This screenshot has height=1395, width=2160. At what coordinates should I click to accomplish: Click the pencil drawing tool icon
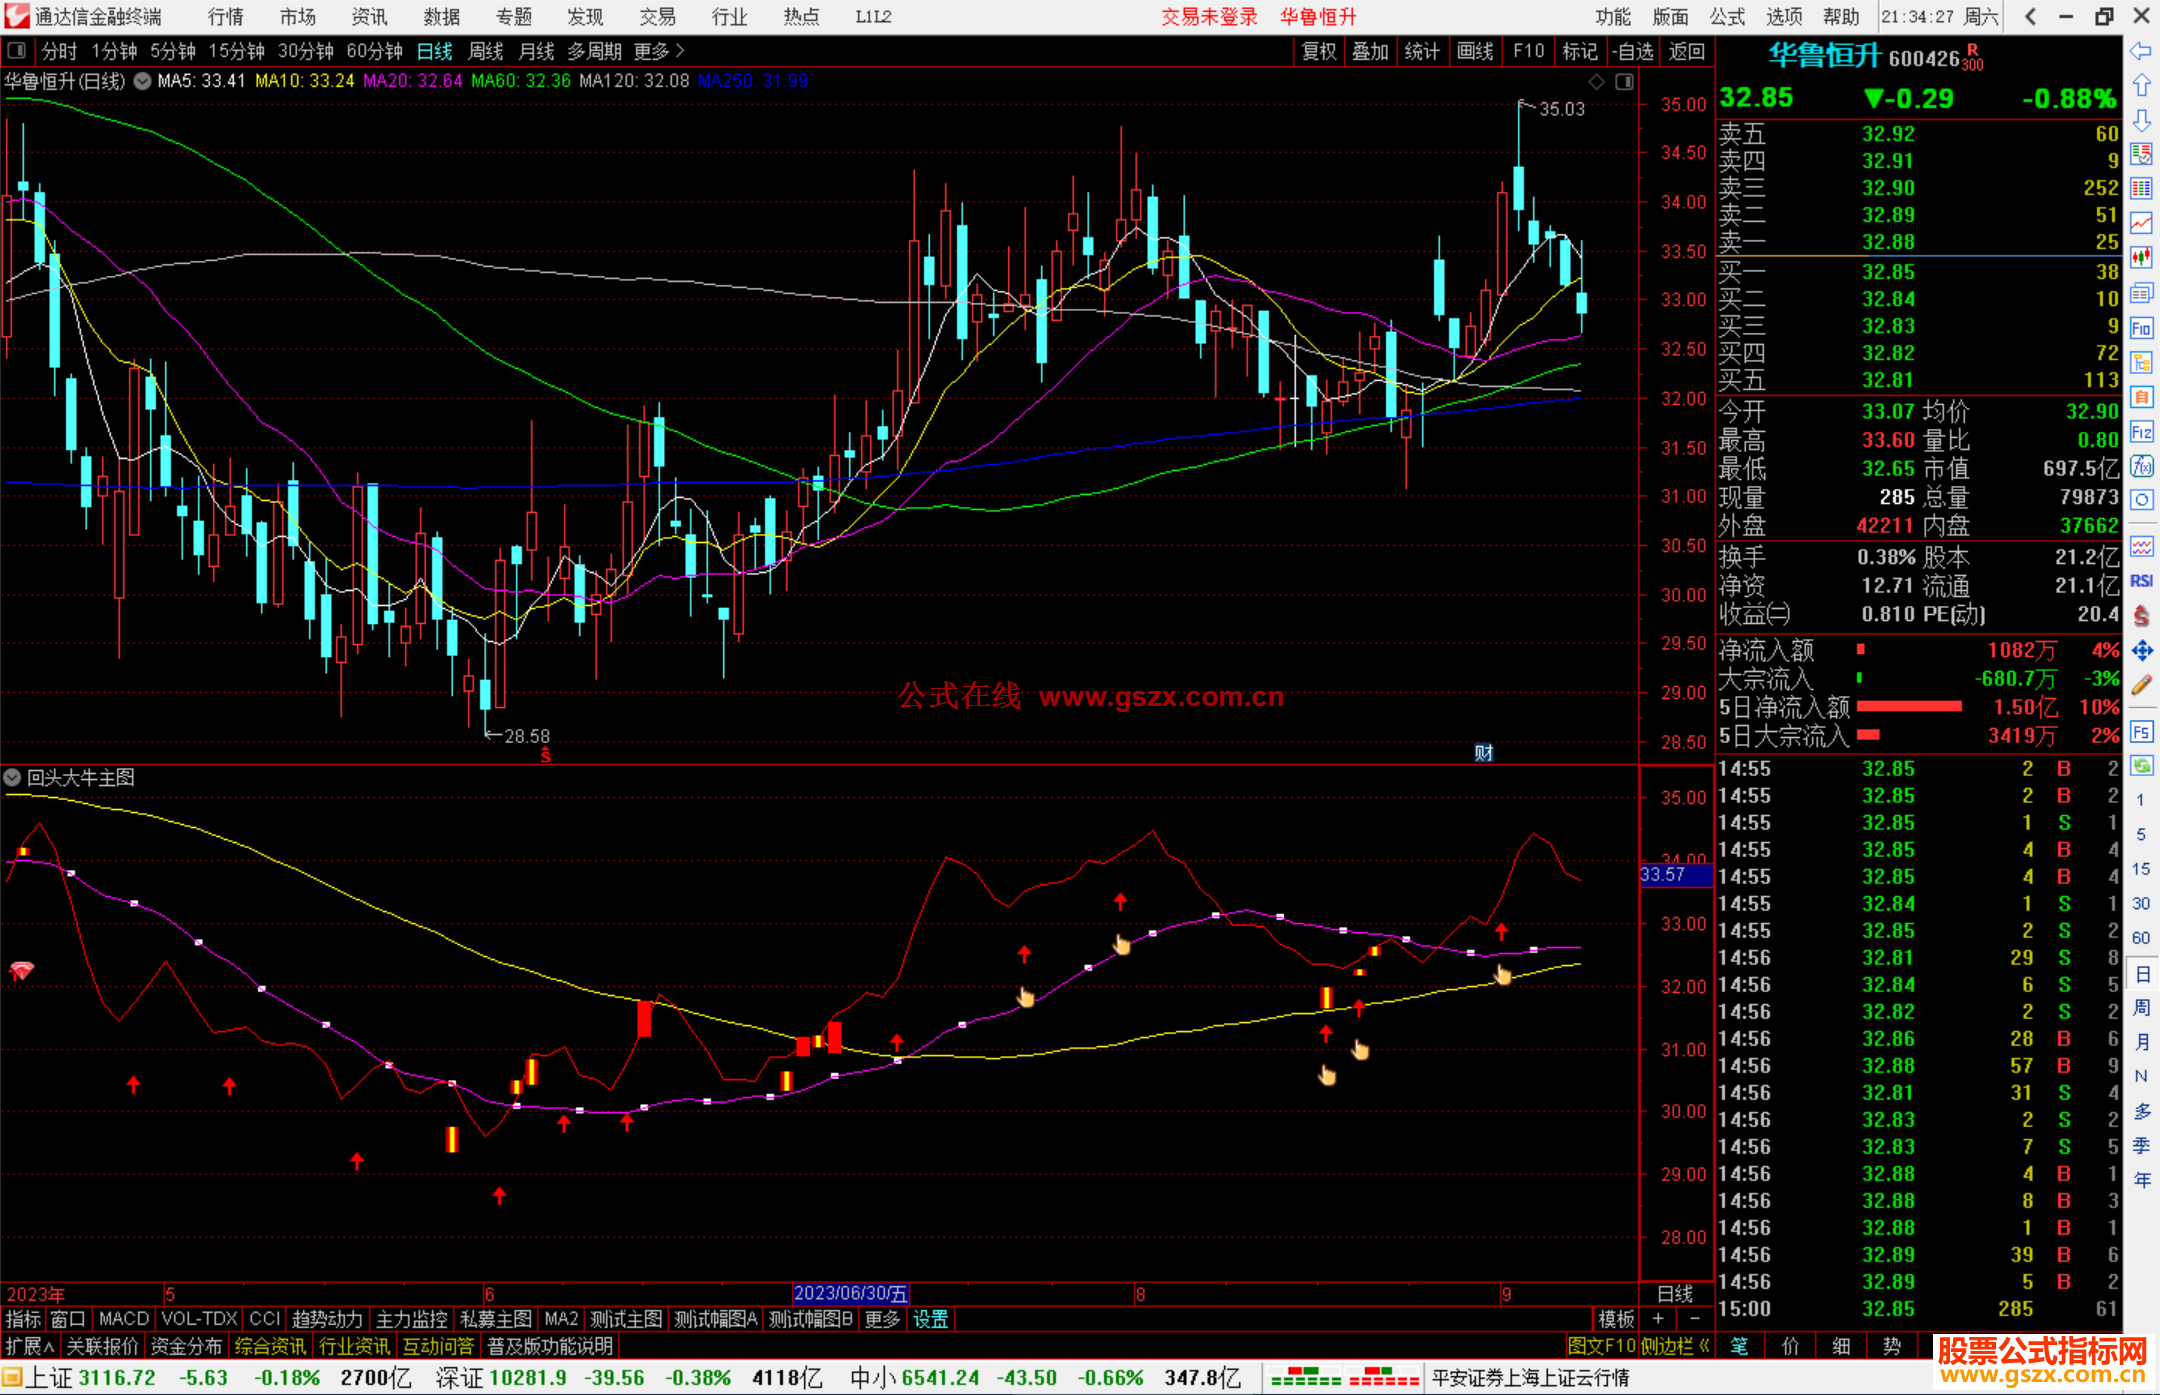[x=2141, y=686]
